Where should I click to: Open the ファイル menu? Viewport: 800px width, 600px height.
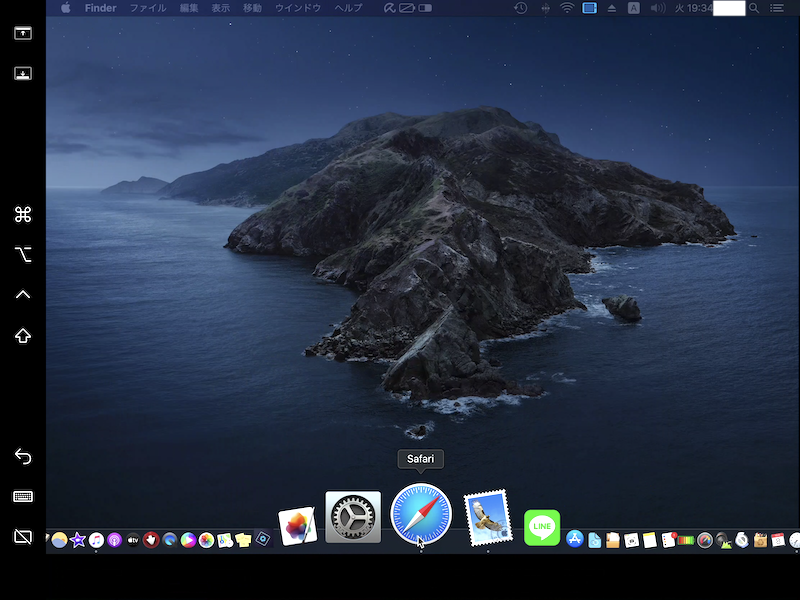[x=148, y=8]
